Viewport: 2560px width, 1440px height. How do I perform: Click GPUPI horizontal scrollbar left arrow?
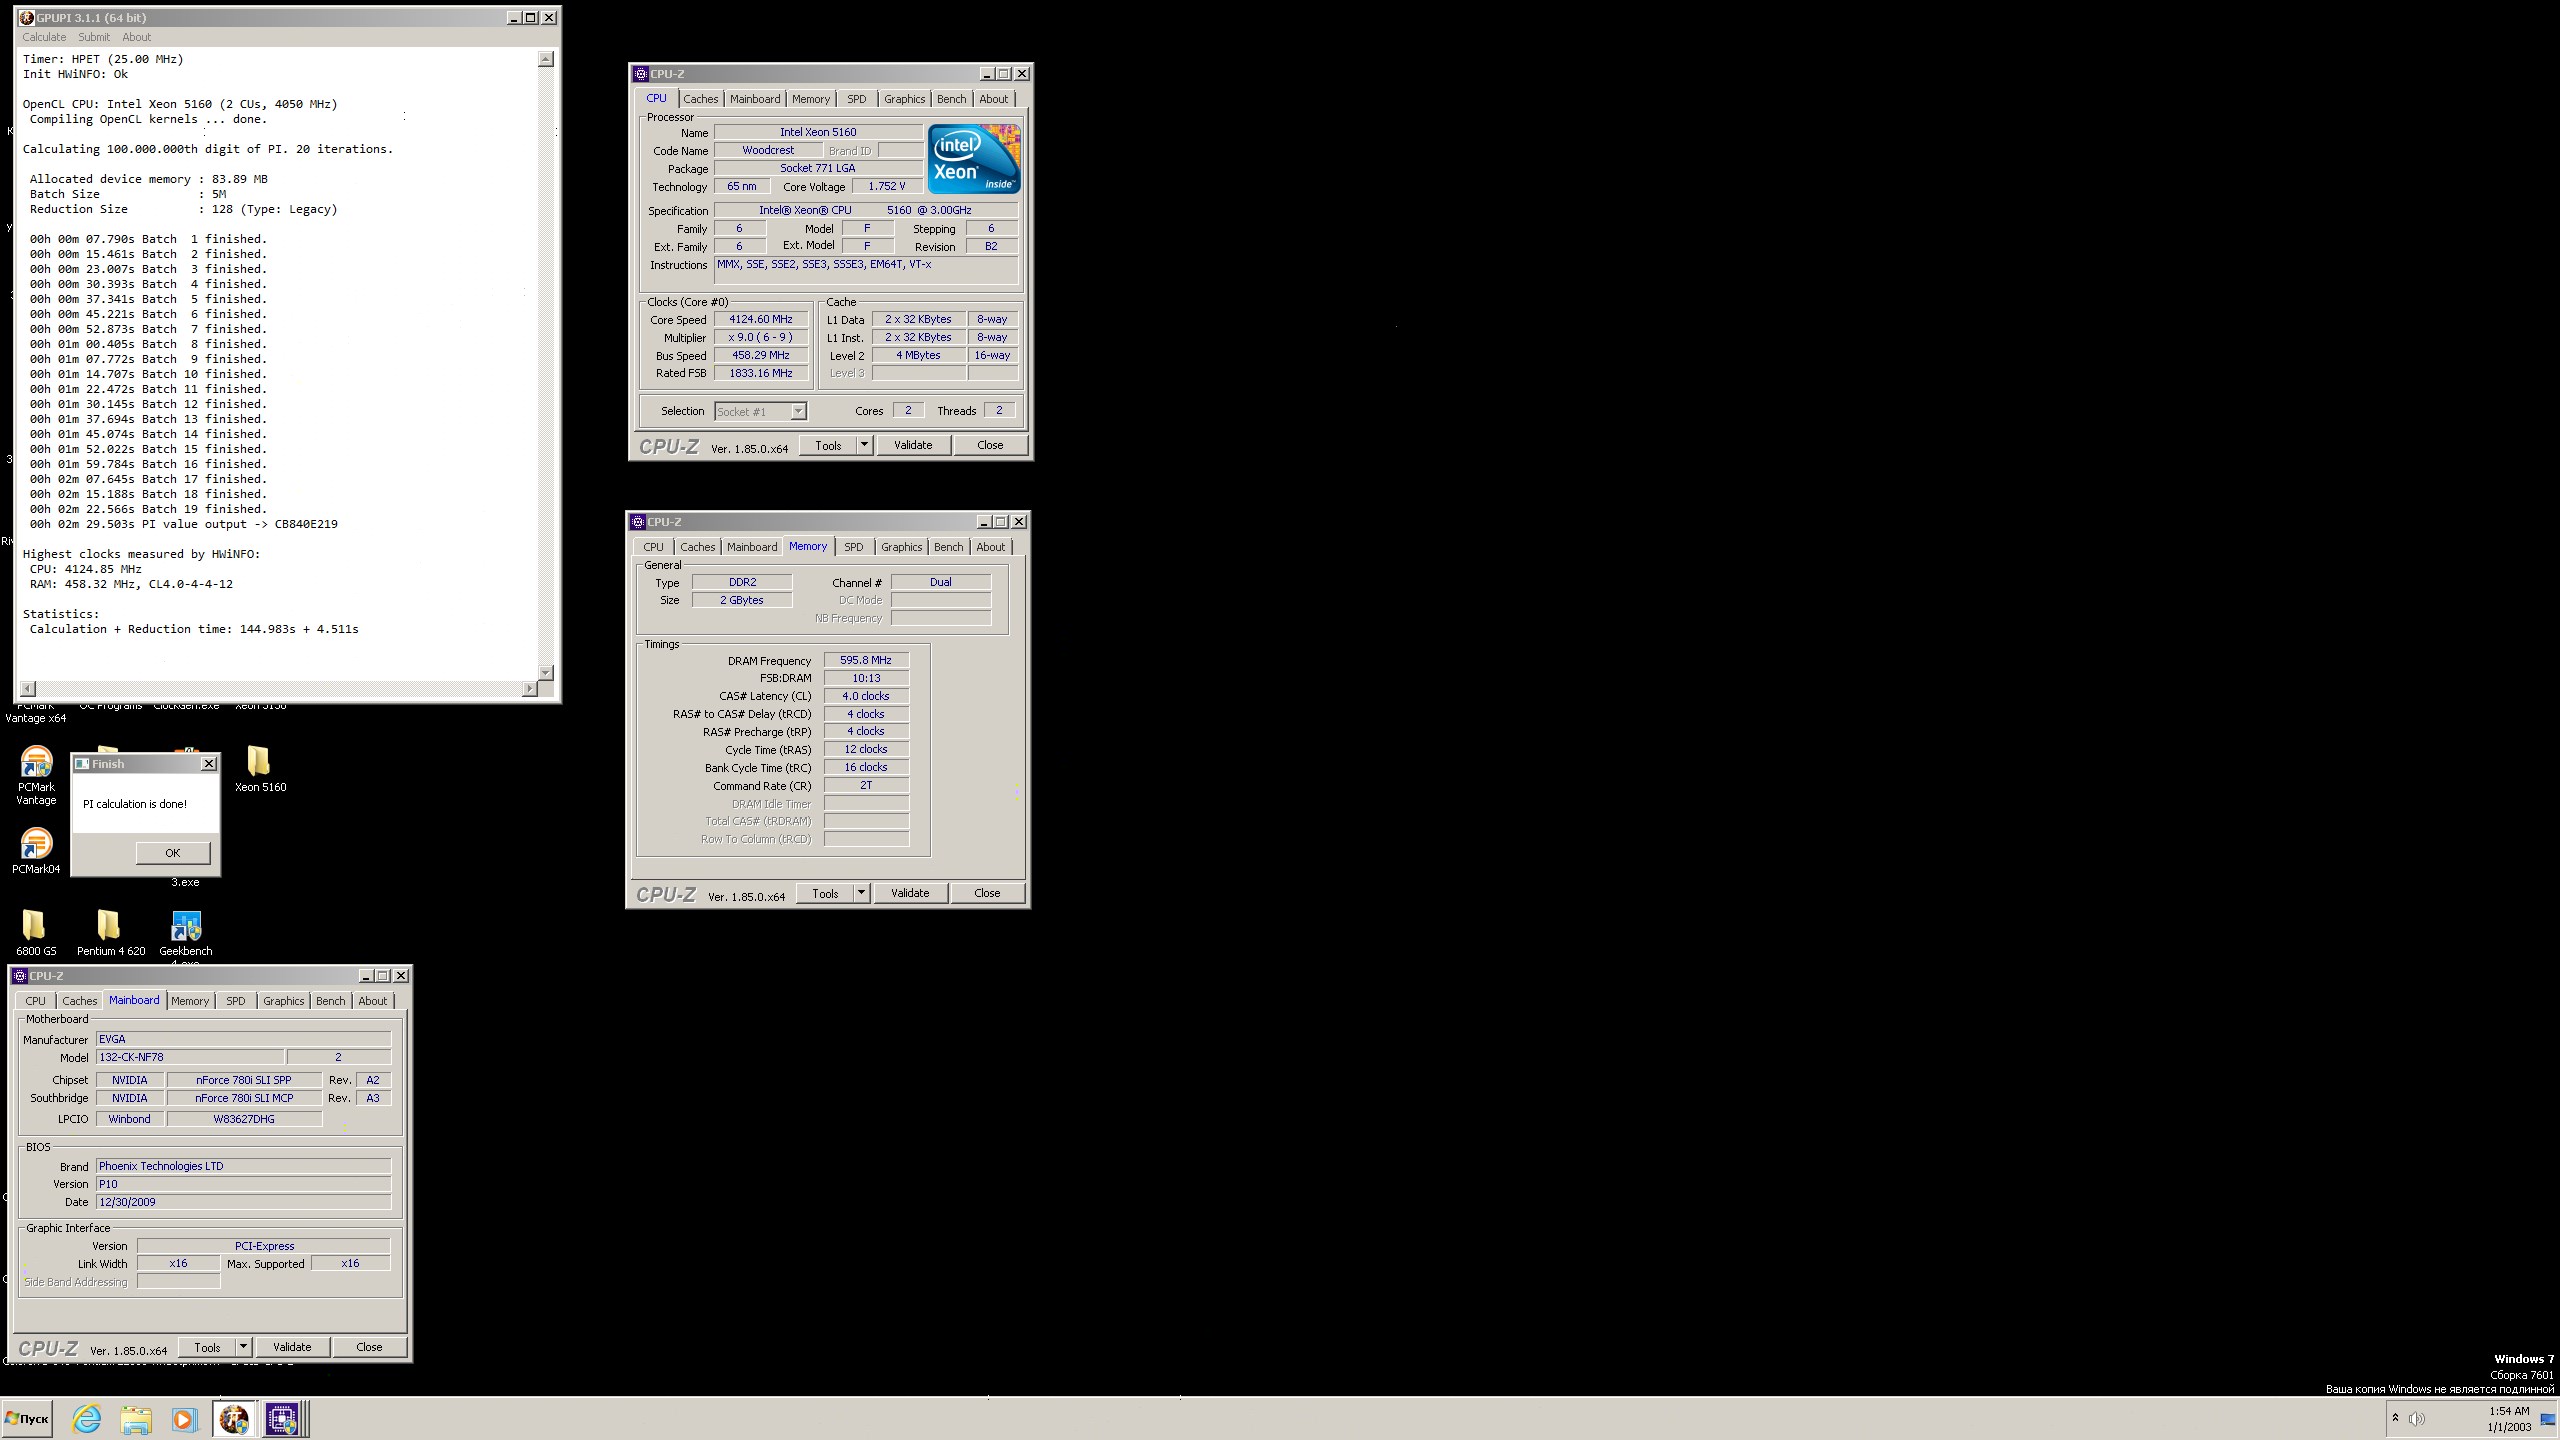click(28, 688)
